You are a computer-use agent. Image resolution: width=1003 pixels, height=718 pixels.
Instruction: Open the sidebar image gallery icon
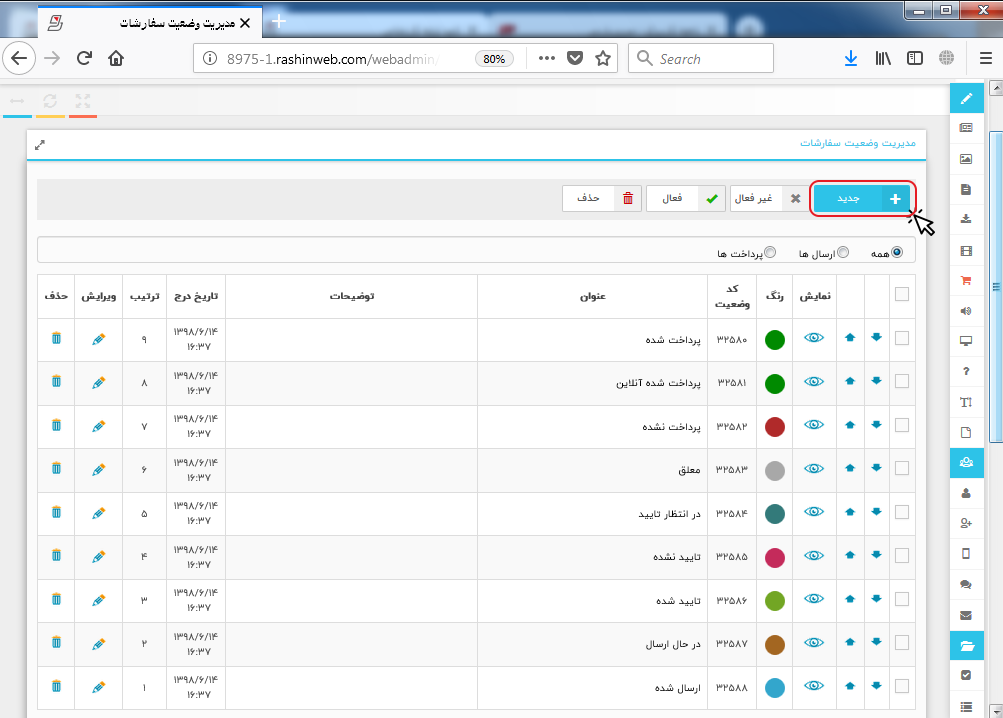[967, 159]
